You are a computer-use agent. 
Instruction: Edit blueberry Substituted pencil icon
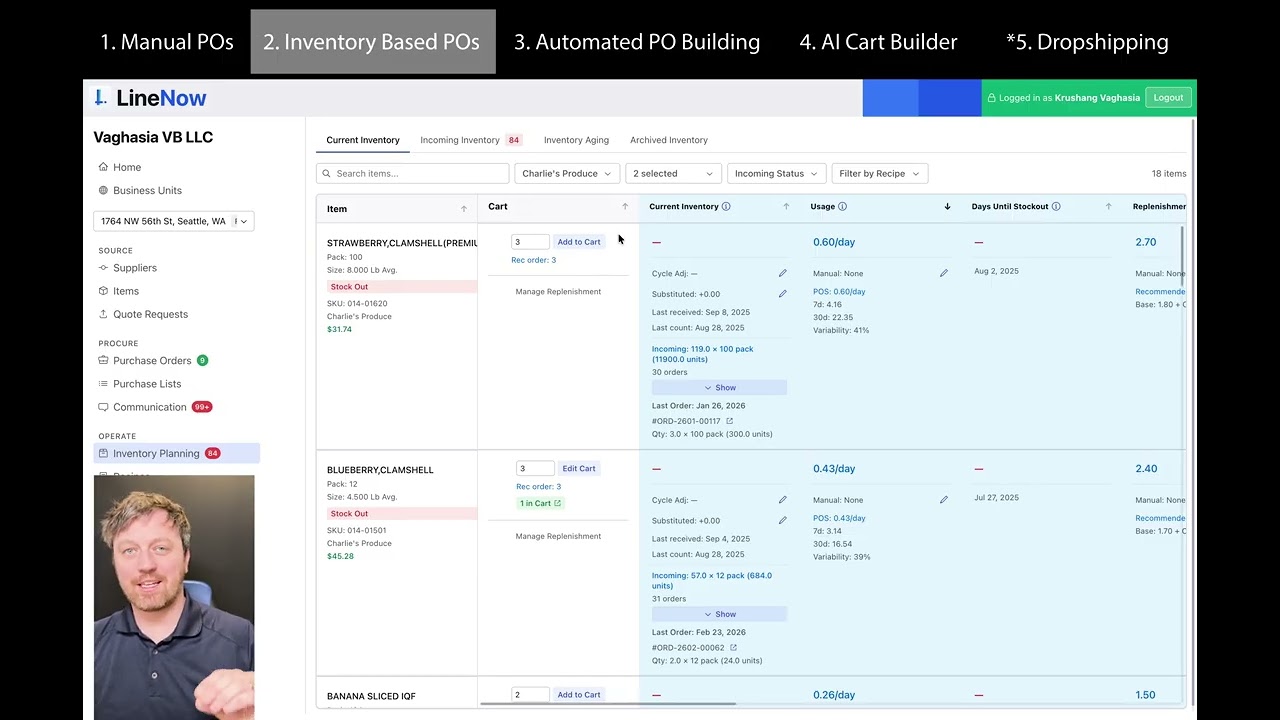783,520
